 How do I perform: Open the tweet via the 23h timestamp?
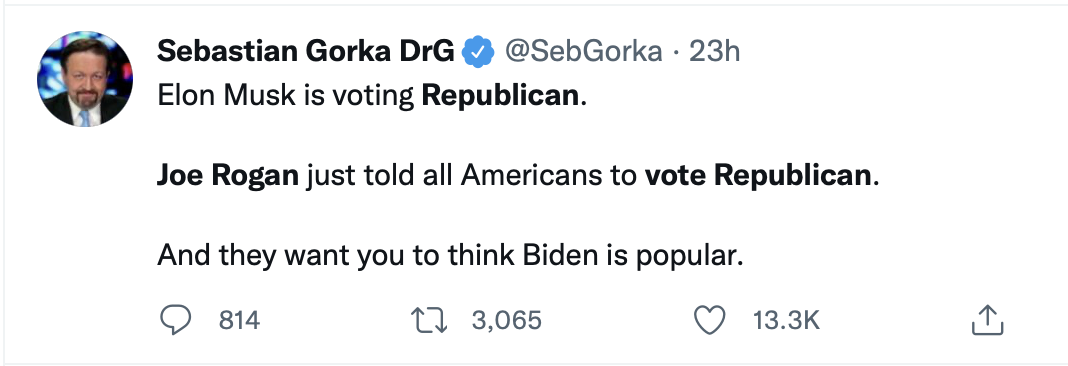[x=714, y=51]
